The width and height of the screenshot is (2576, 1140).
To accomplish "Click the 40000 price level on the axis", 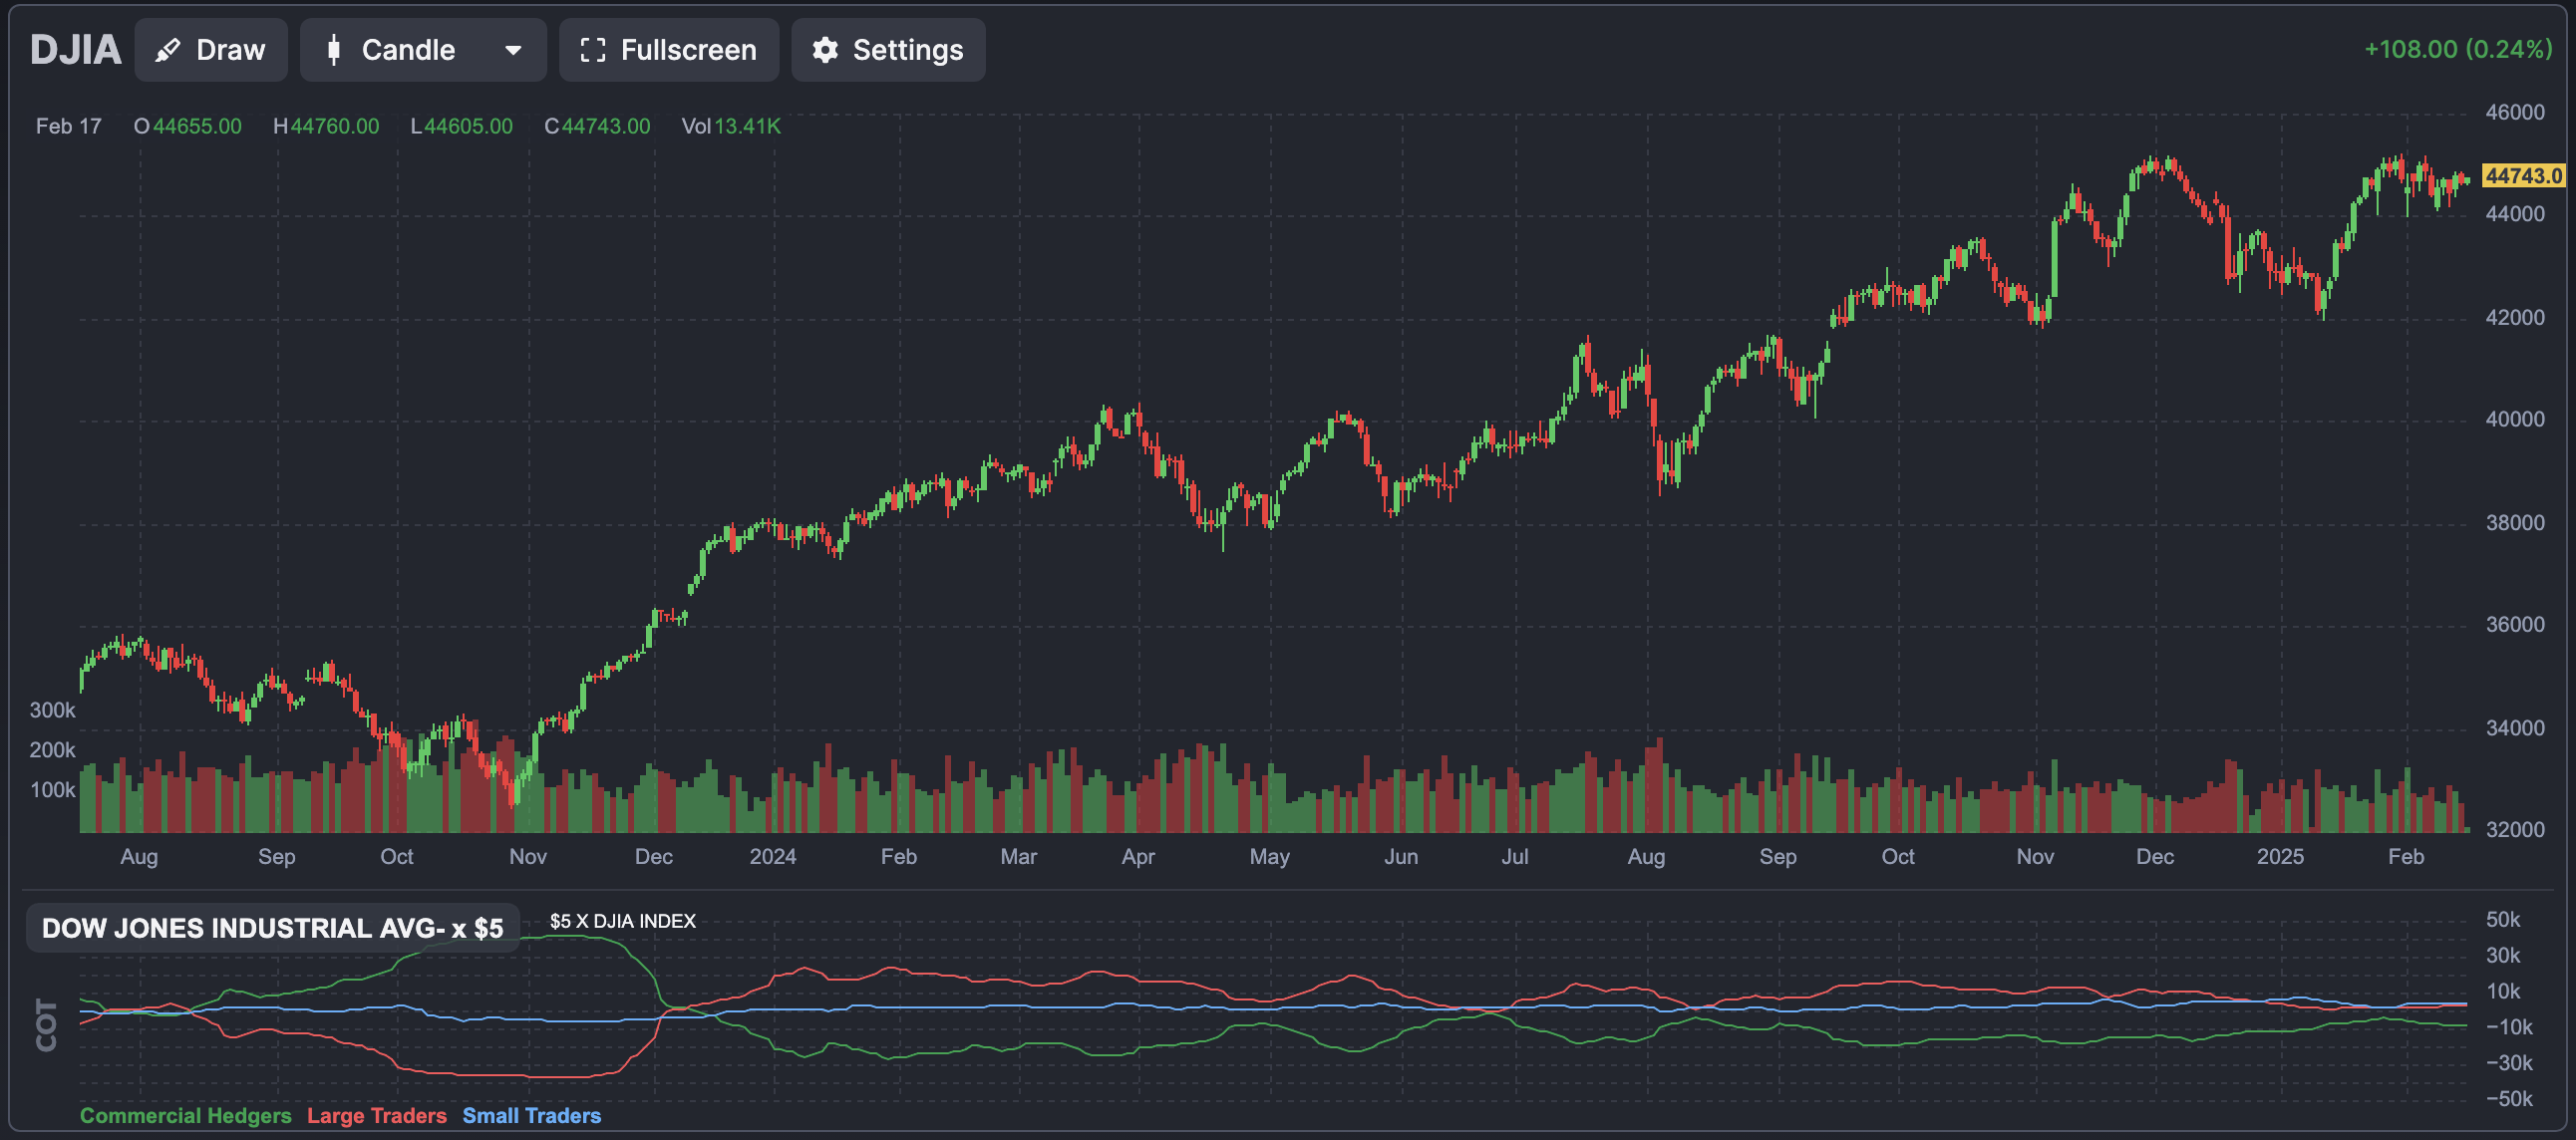I will pyautogui.click(x=2514, y=420).
